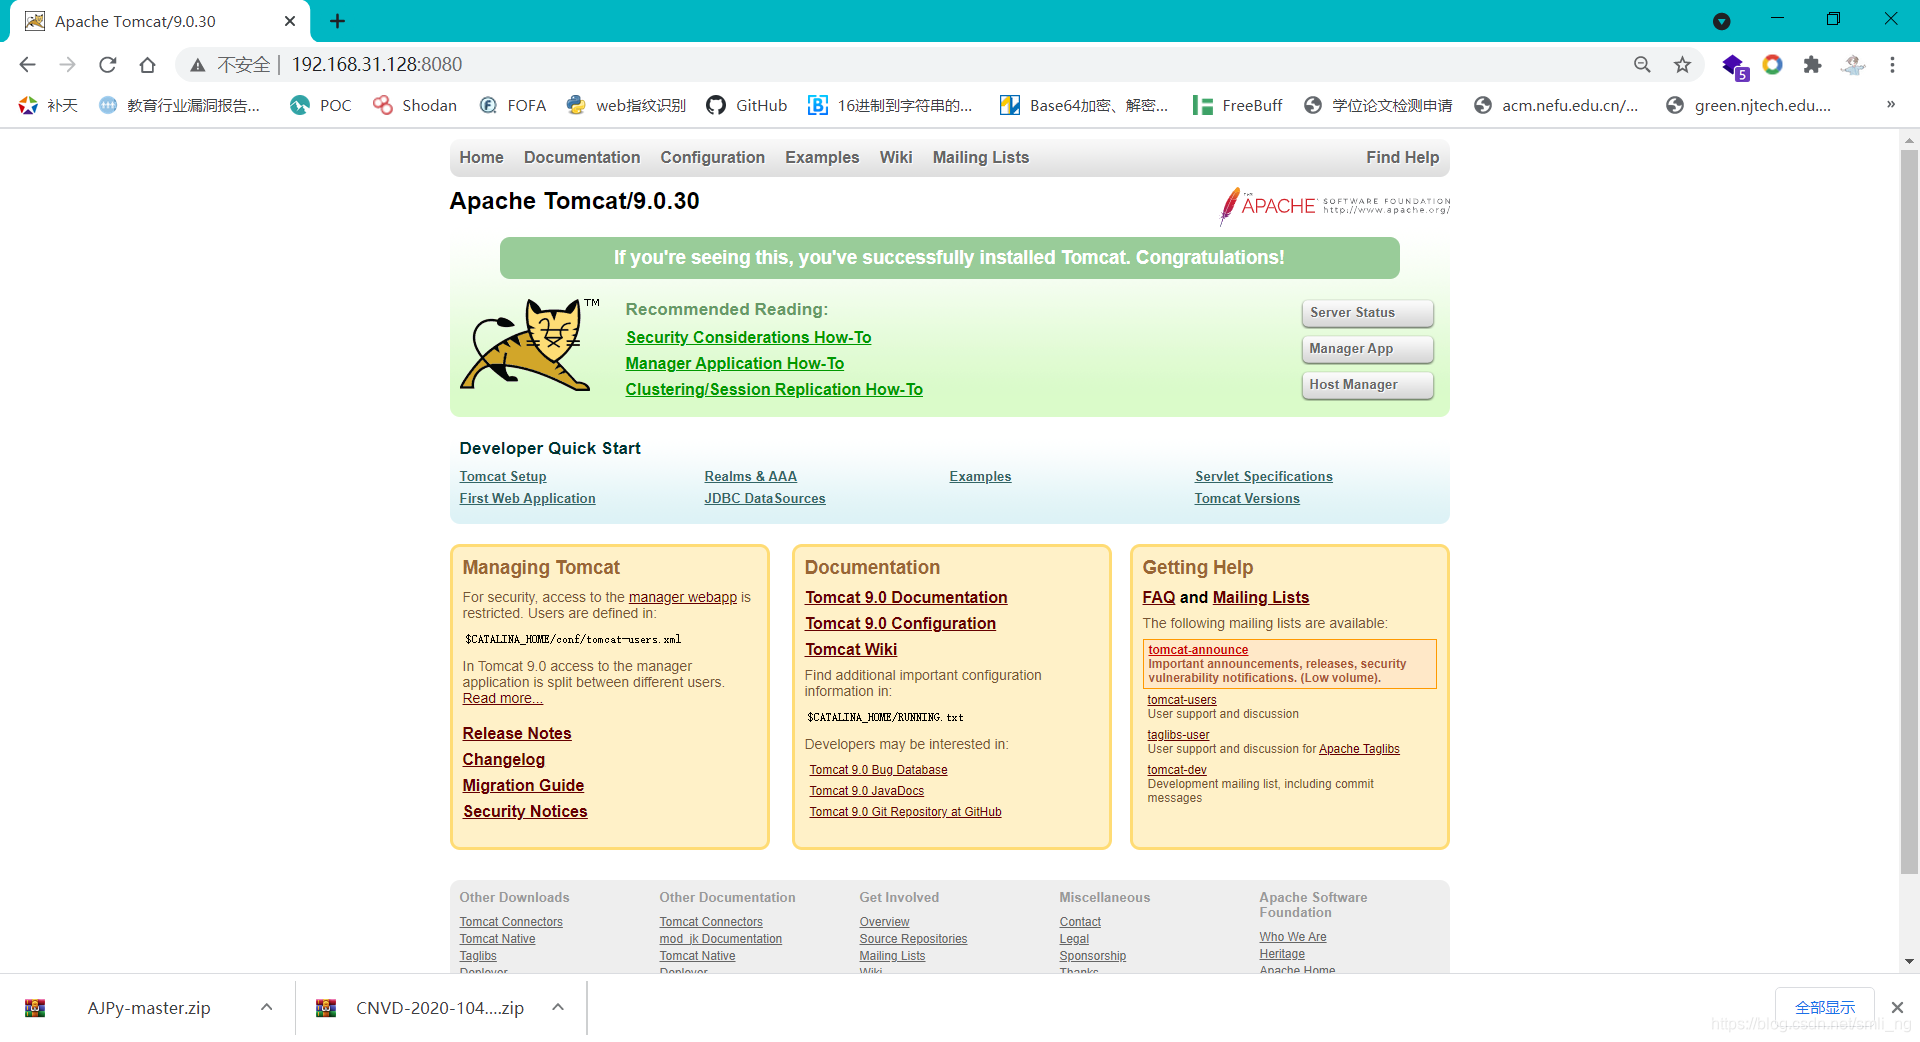Click the Home navigation item
Image resolution: width=1920 pixels, height=1042 pixels.
[481, 157]
